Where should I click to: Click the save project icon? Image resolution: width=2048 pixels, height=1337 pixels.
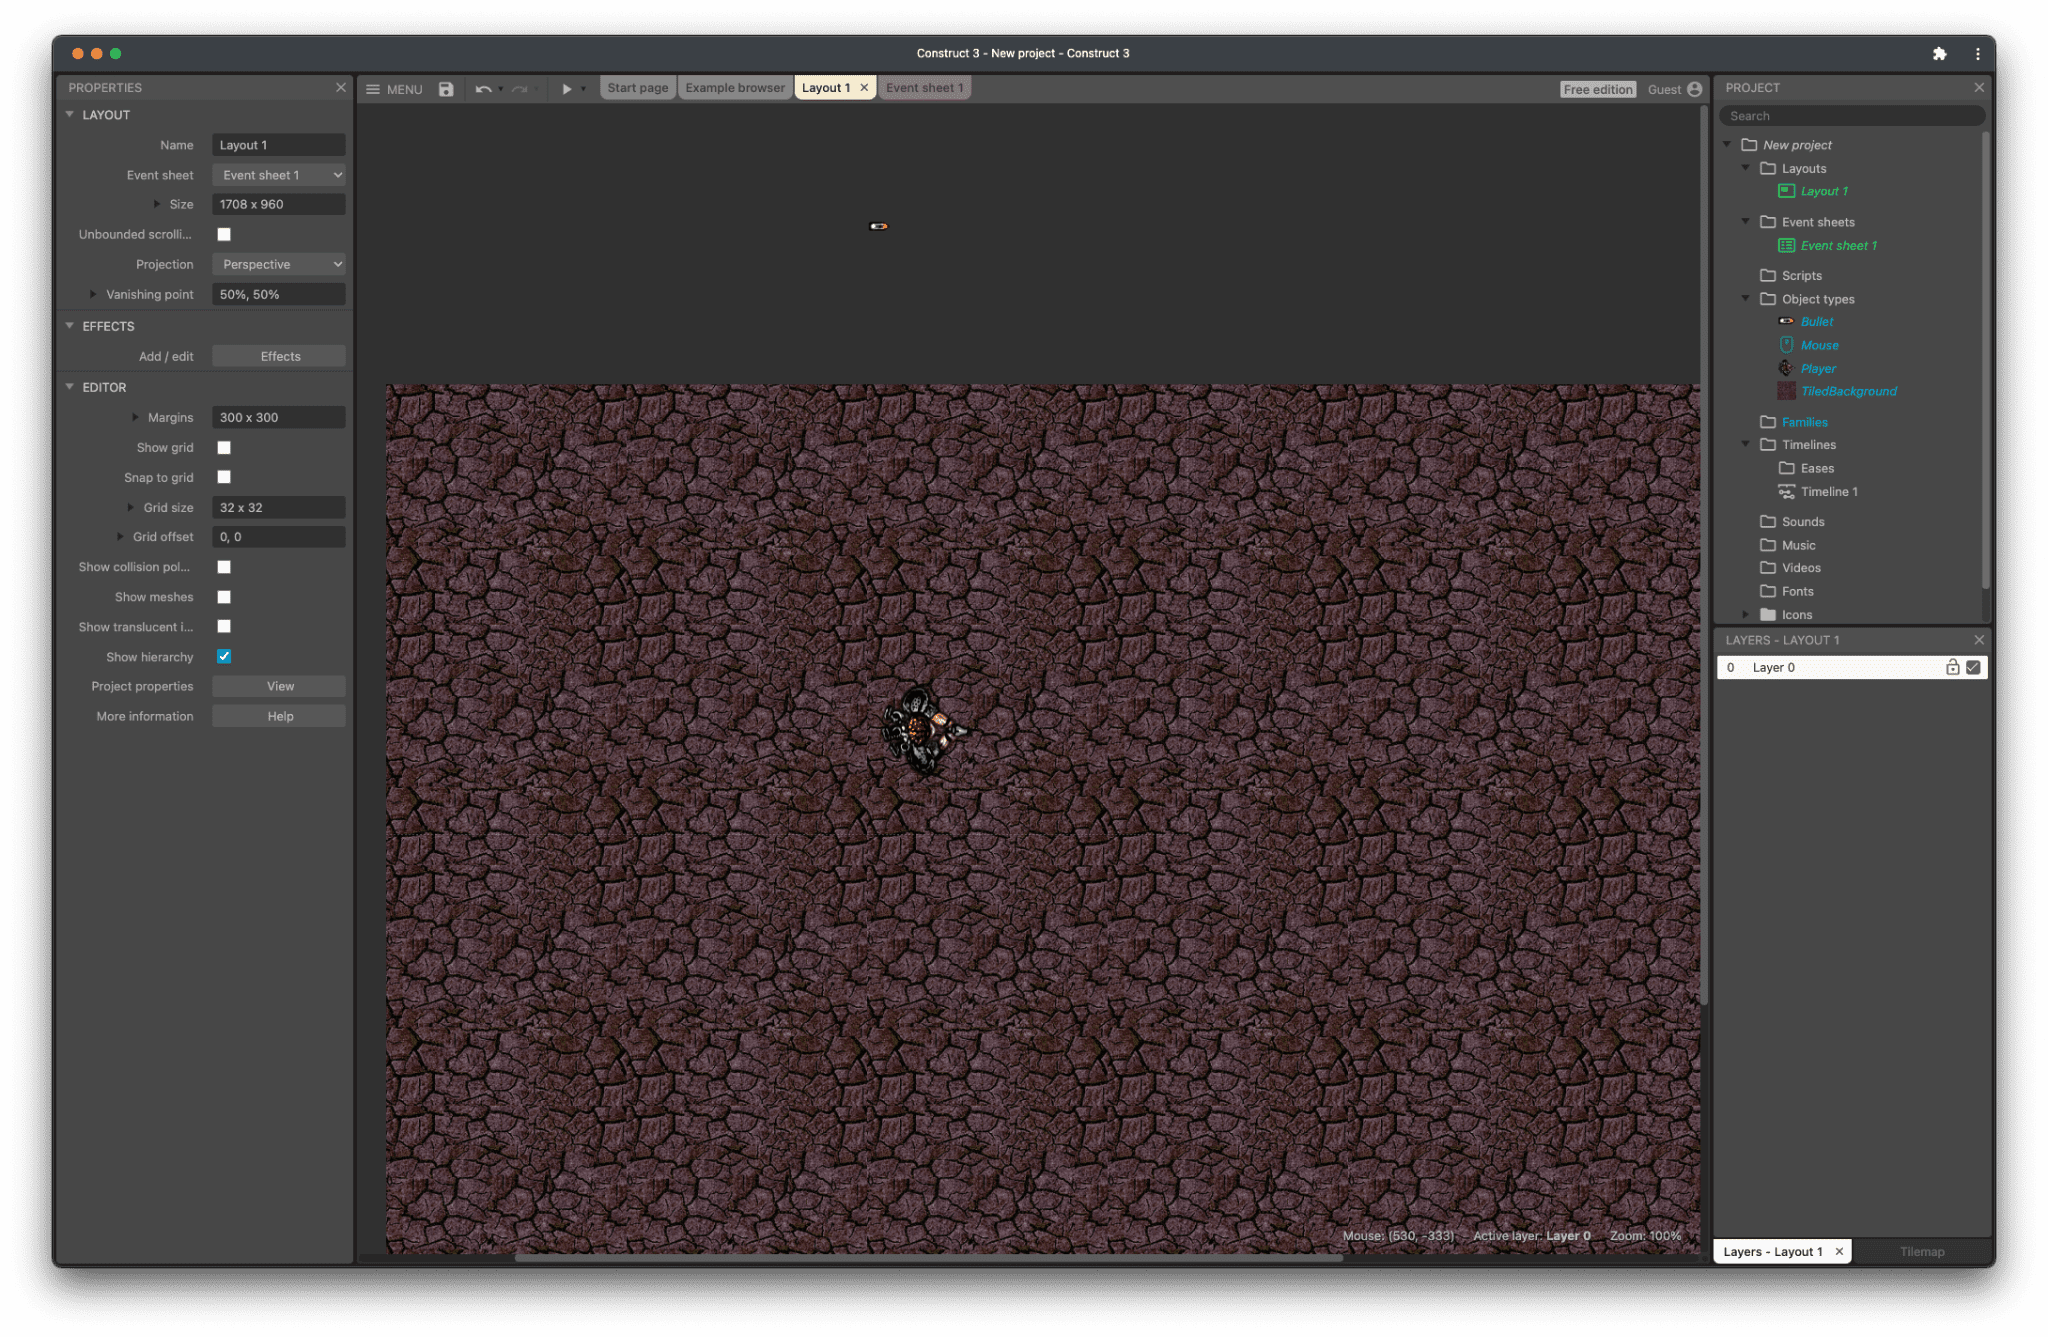tap(446, 88)
